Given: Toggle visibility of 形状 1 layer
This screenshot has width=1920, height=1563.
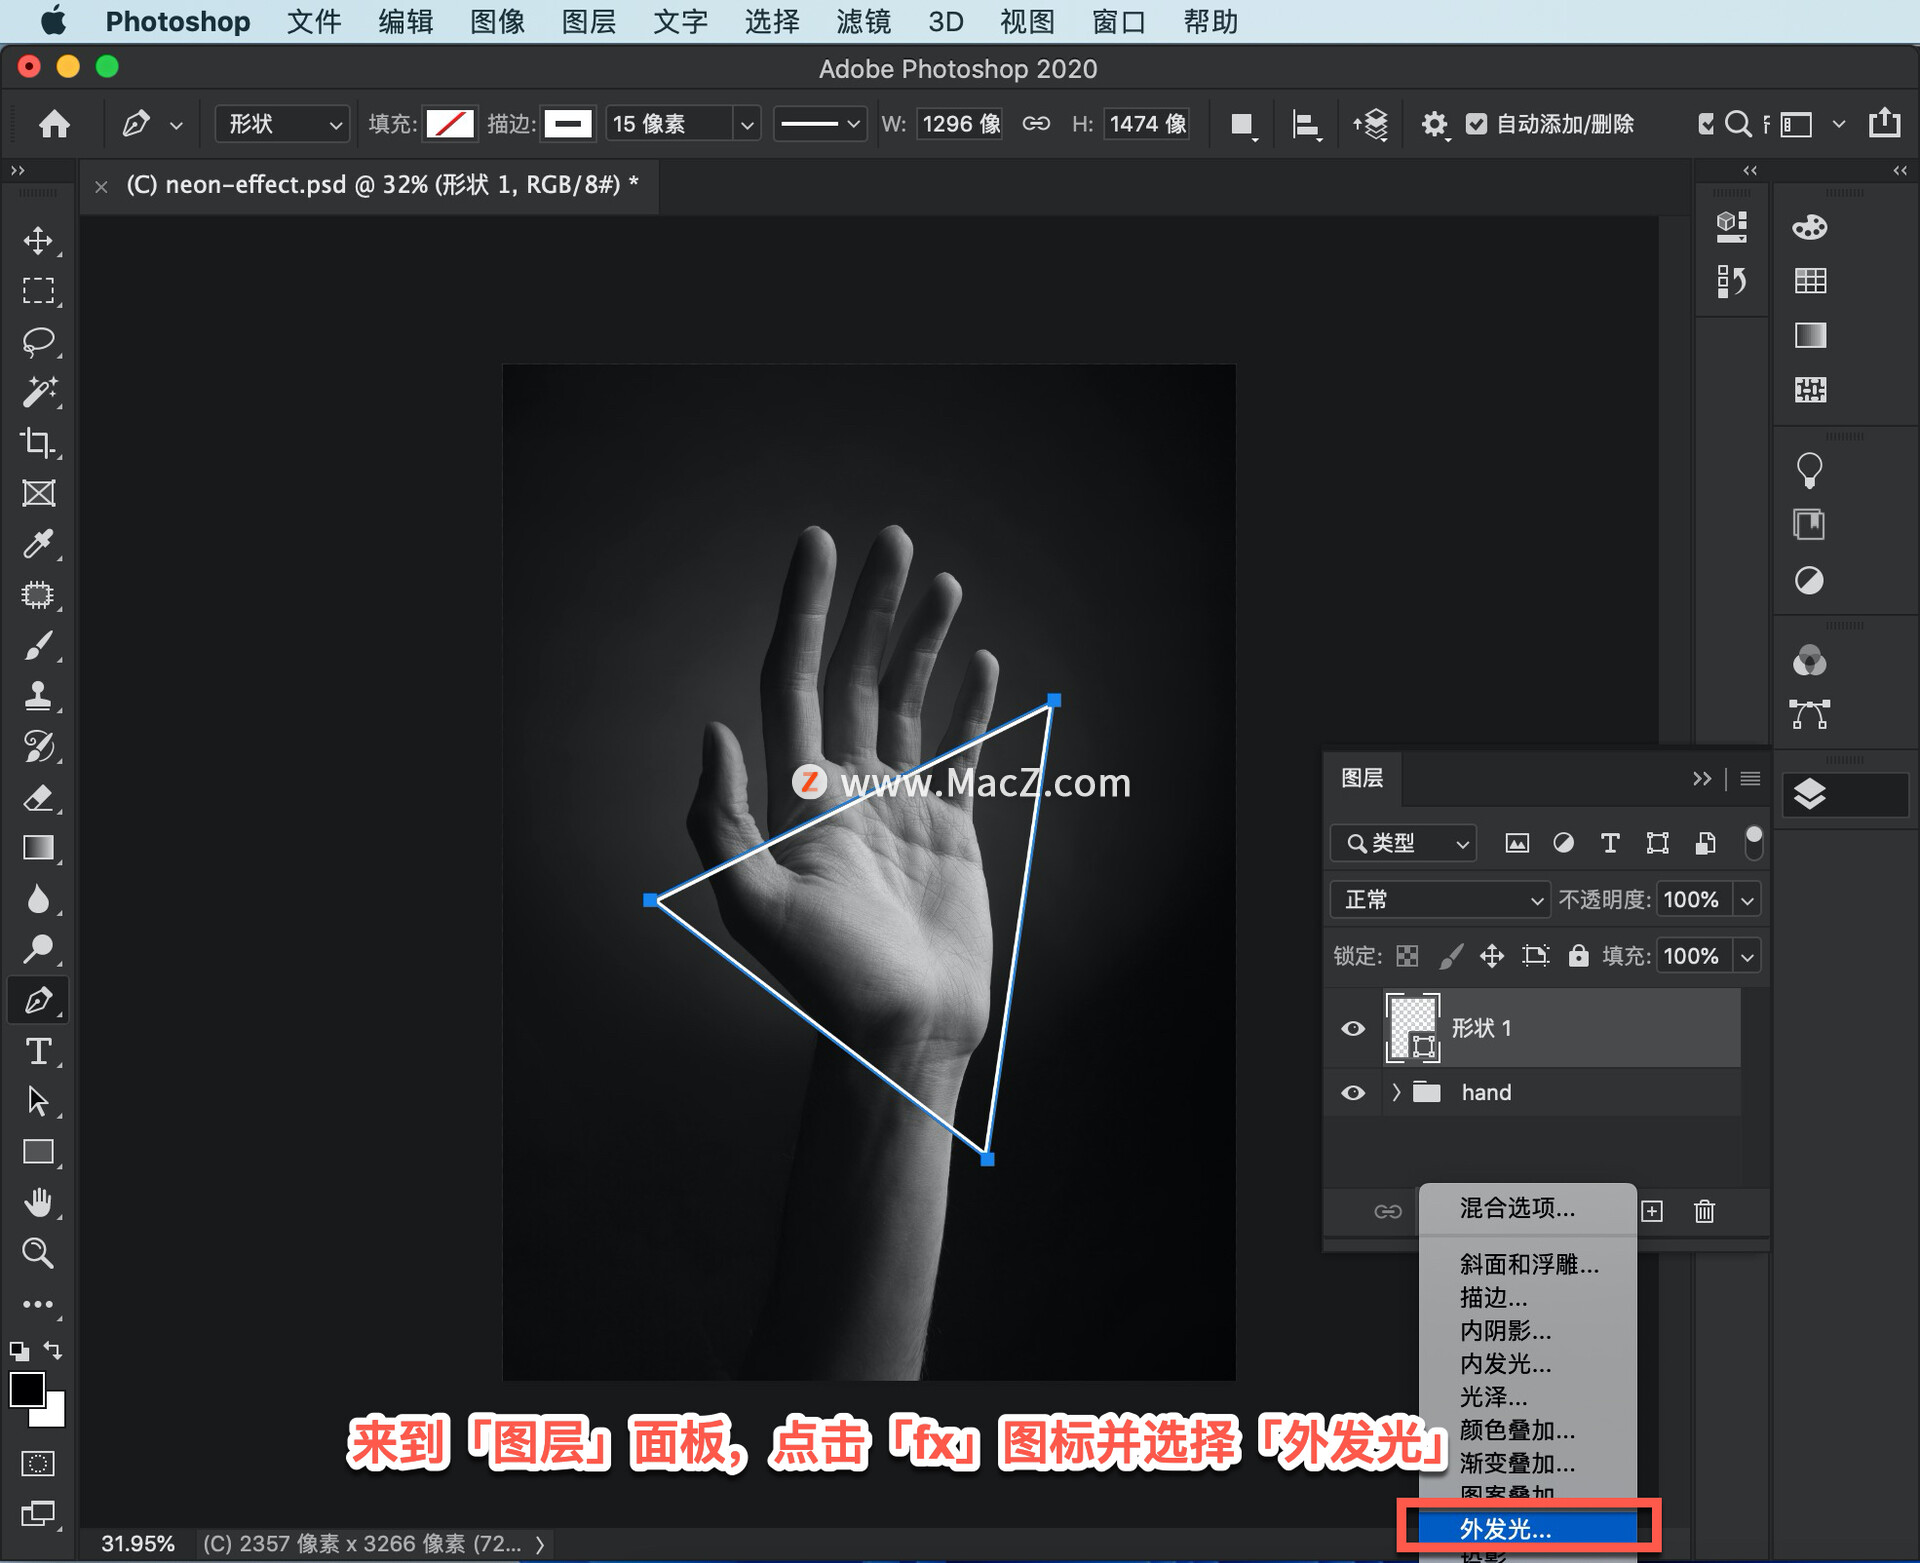Looking at the screenshot, I should (x=1359, y=1024).
